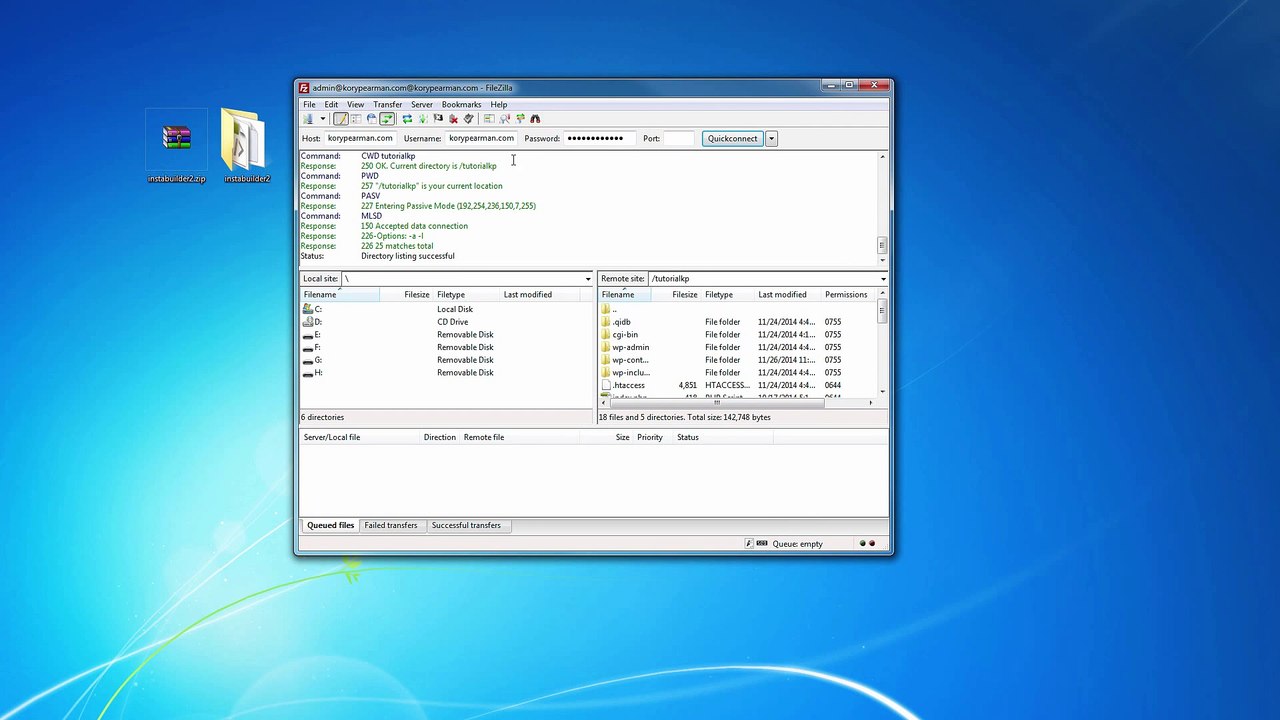1280x720 pixels.
Task: Open the View menu
Action: click(x=355, y=104)
